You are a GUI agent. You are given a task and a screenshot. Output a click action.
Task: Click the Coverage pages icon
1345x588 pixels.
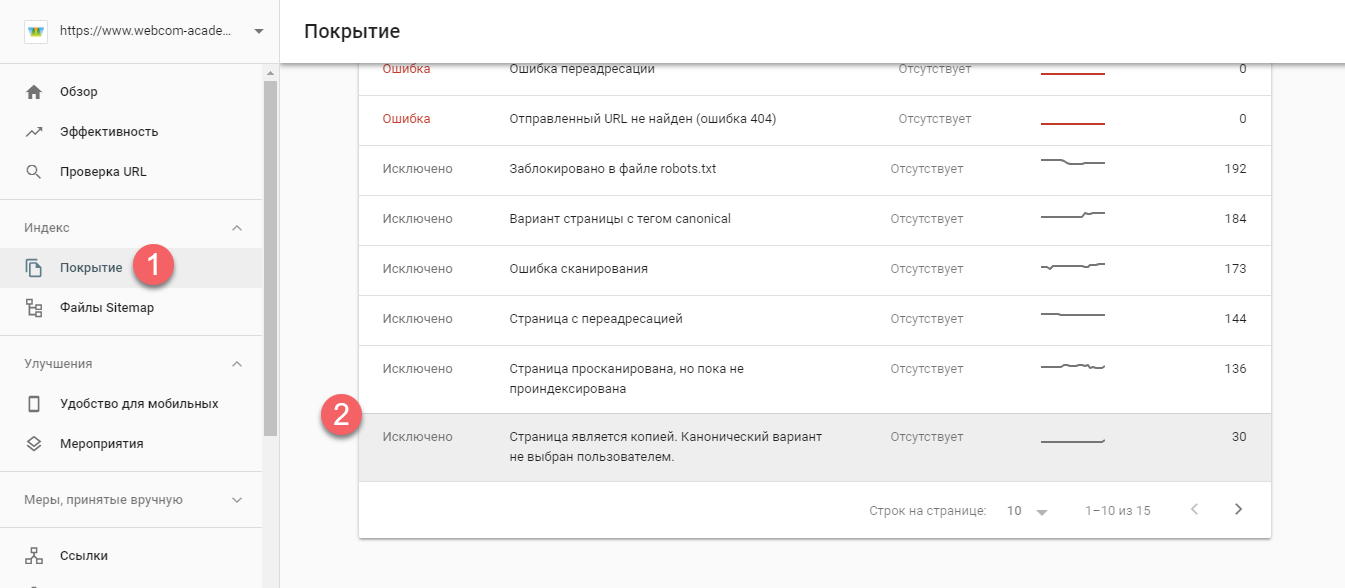[34, 268]
